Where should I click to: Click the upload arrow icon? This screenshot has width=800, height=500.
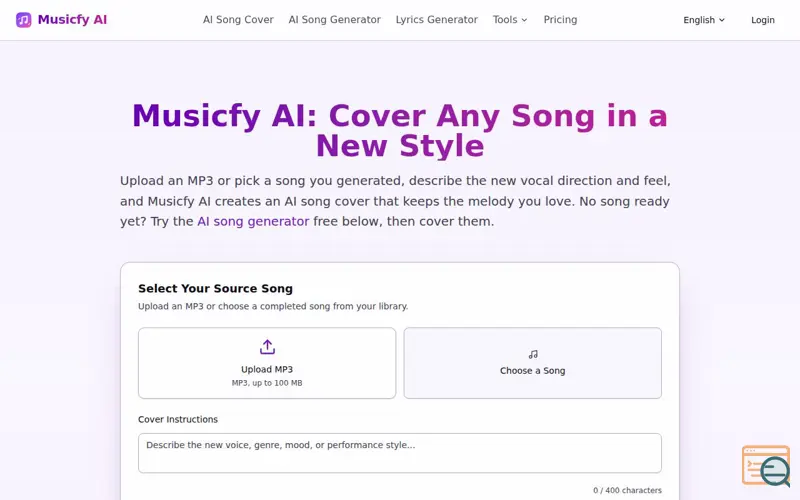coord(267,347)
